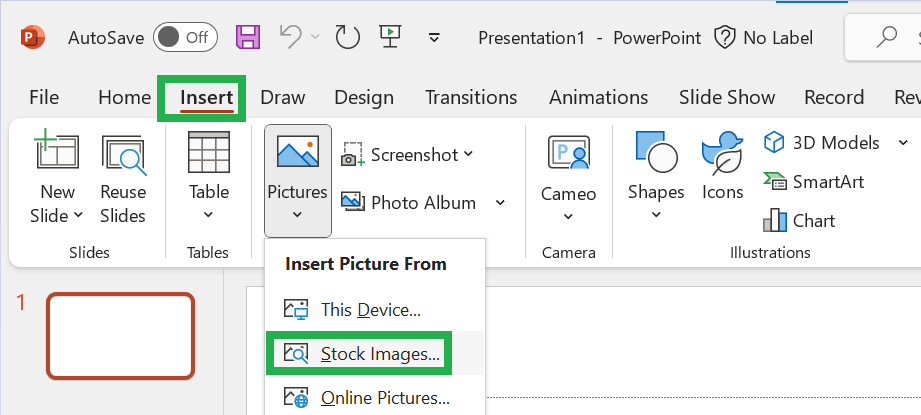Click the Cameo icon
Viewport: 921px width, 415px height.
(569, 154)
